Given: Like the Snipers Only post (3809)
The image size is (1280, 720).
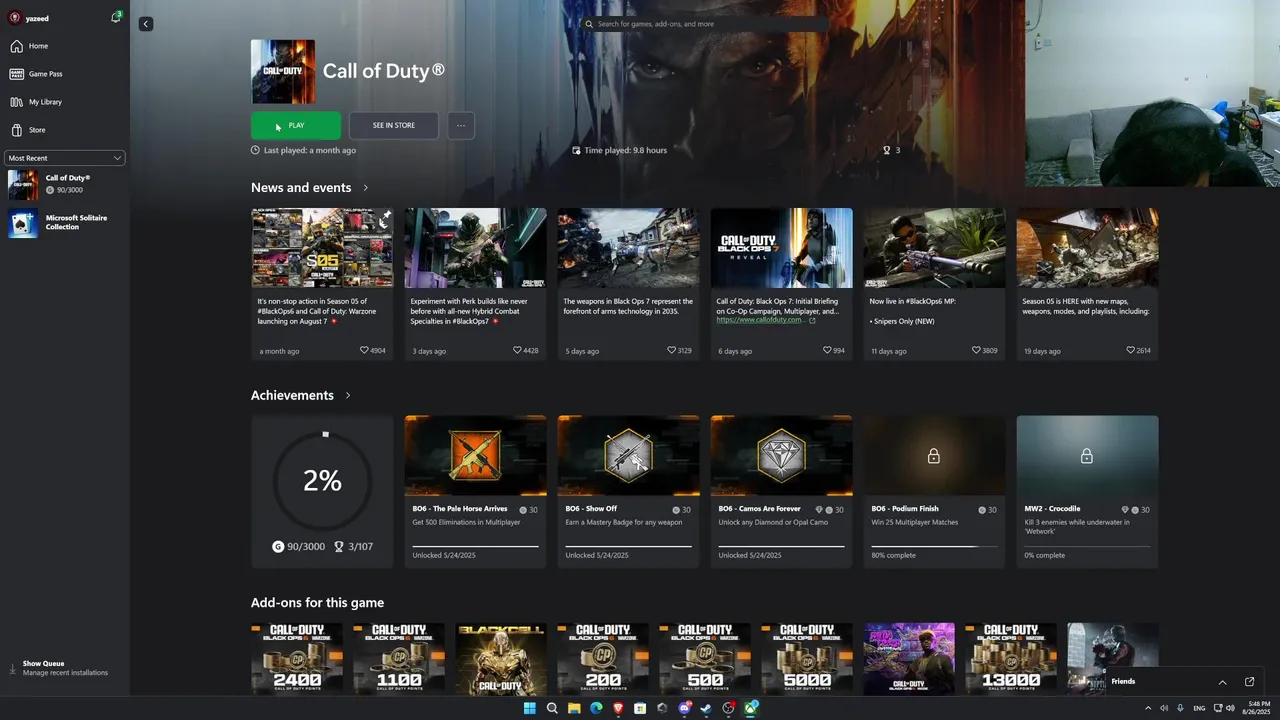Looking at the screenshot, I should click(976, 351).
